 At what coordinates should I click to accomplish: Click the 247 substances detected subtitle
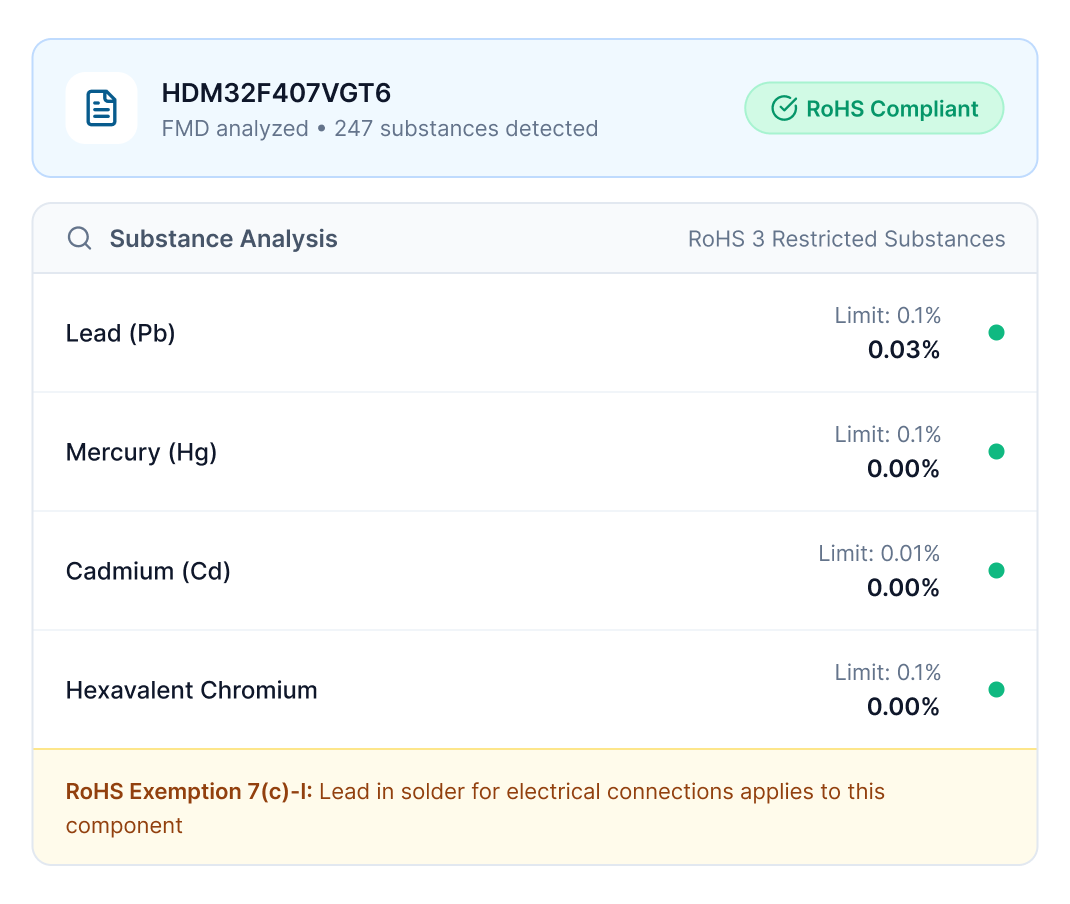coord(466,128)
